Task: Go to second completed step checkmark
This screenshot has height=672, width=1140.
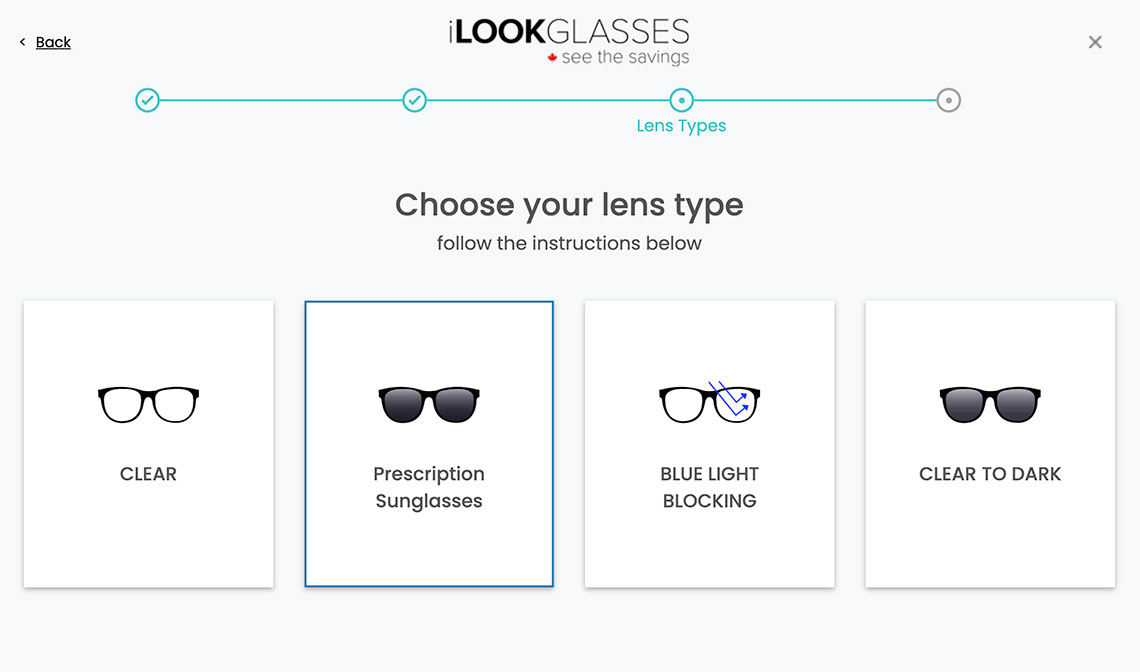Action: coord(414,100)
